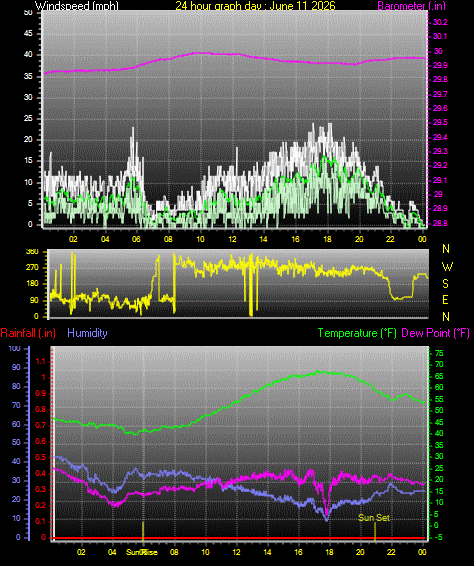Screen dimensions: 474x566
Task: Click the 'SunRise' marker label
Action: pyautogui.click(x=142, y=552)
